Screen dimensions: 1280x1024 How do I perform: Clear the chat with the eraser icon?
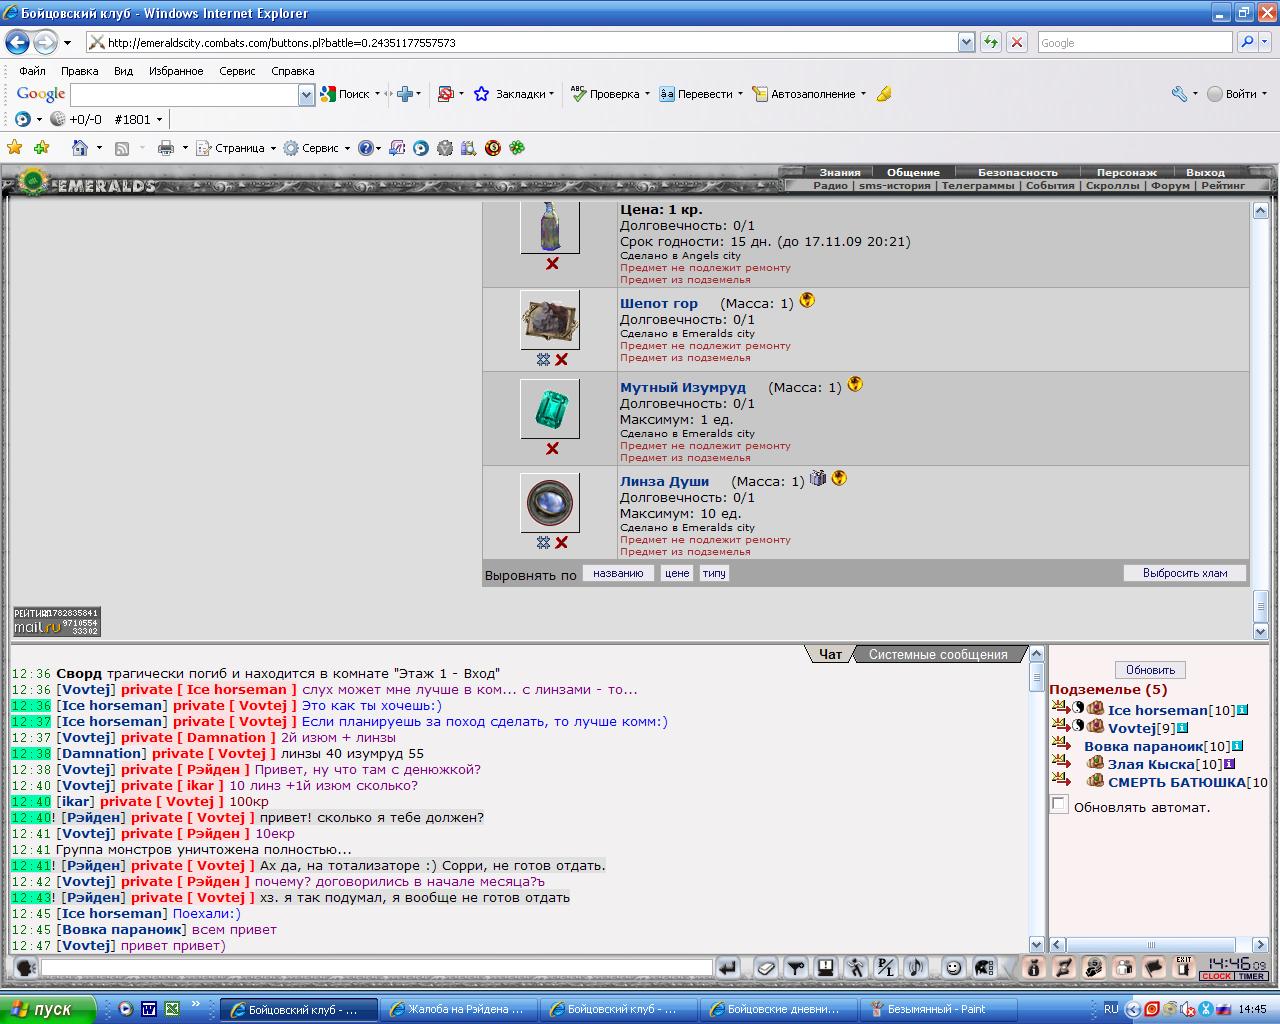[x=765, y=967]
